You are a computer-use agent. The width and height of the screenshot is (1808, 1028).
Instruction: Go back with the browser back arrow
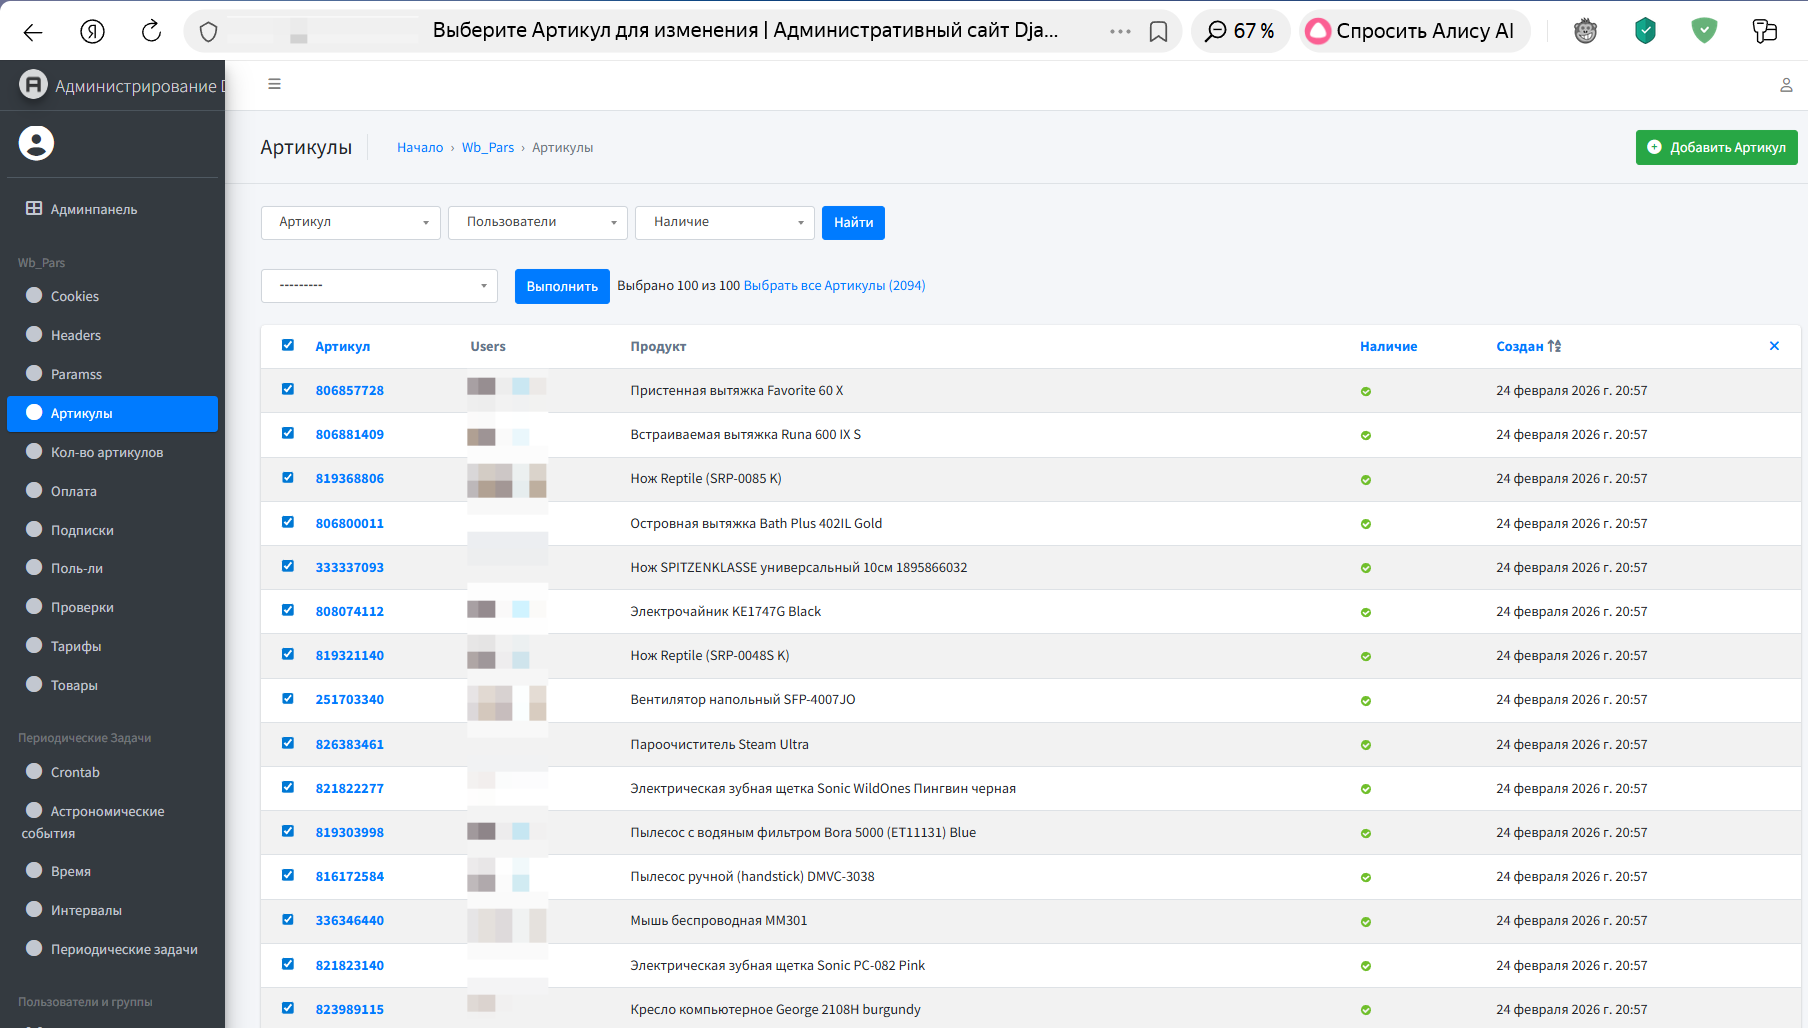33,32
